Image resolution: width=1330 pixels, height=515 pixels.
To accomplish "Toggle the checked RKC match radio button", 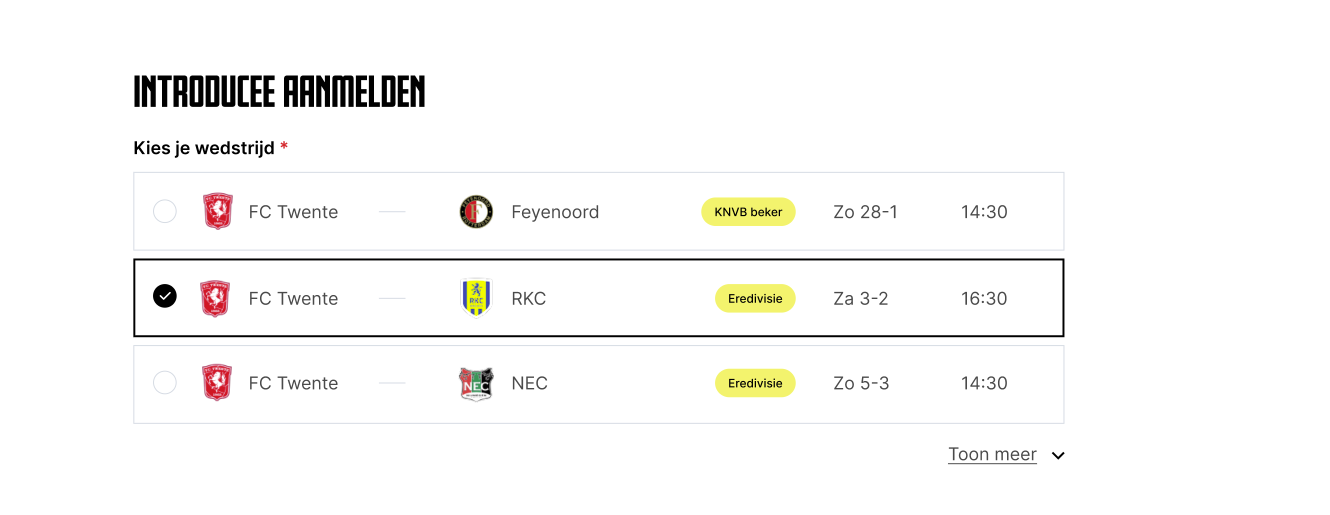I will click(x=165, y=297).
